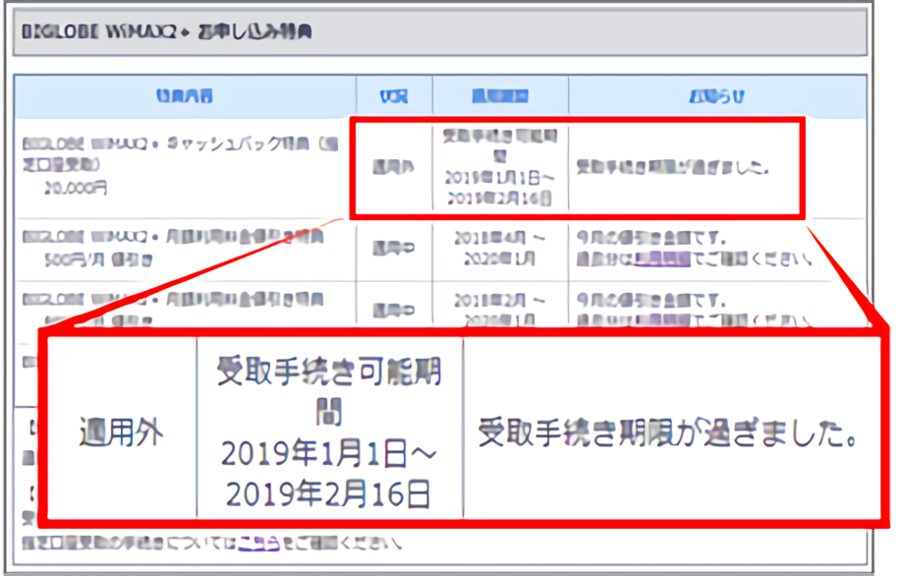Follow the 'こちら' link below the table
900x576 pixels.
[259, 543]
